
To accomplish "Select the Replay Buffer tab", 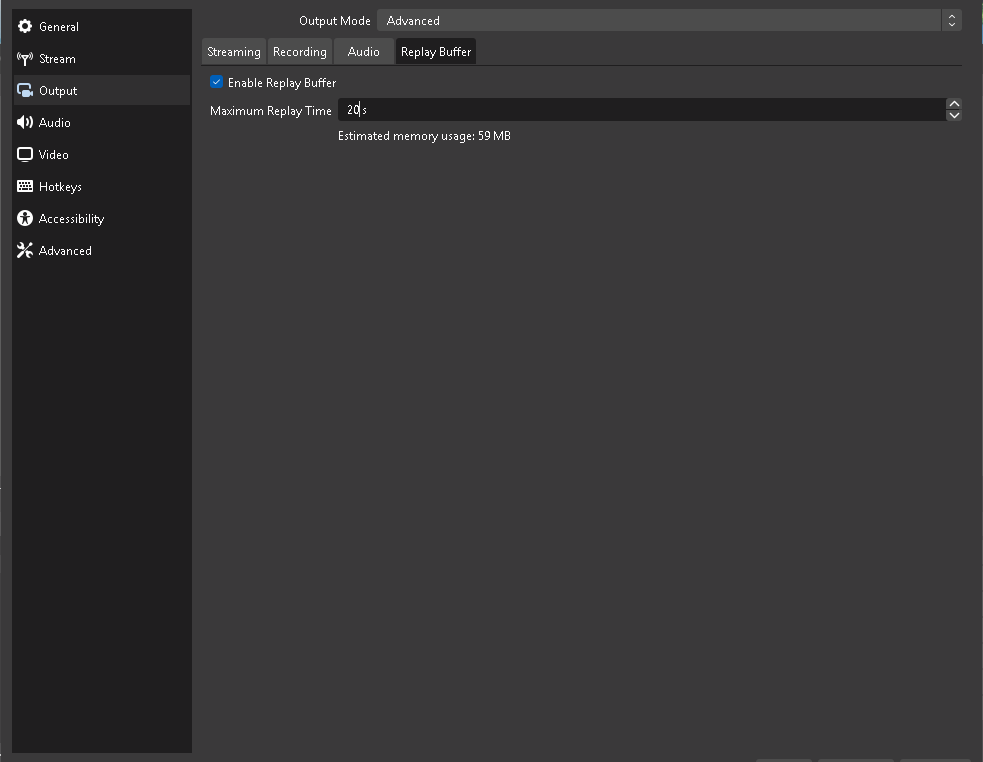I will pos(436,51).
